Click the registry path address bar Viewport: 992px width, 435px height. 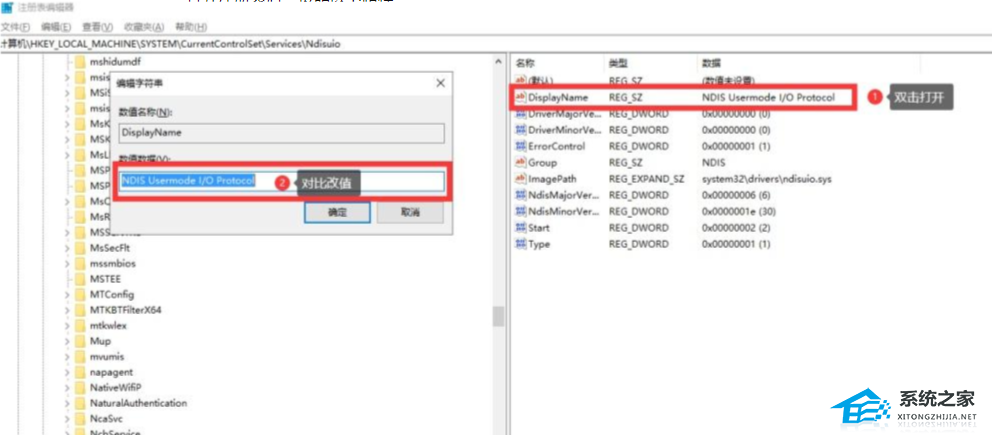coord(496,44)
